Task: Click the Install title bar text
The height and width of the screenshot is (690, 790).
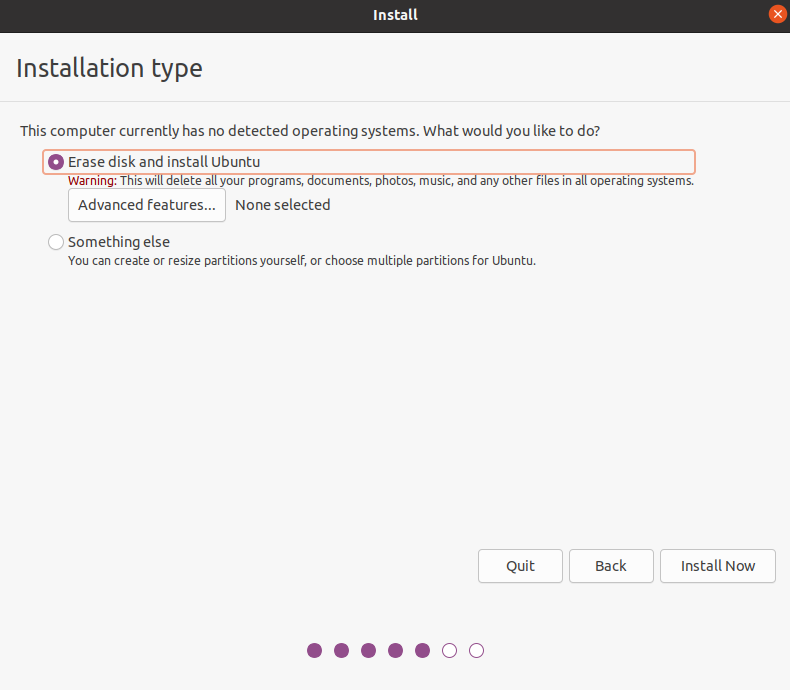Action: tap(395, 15)
